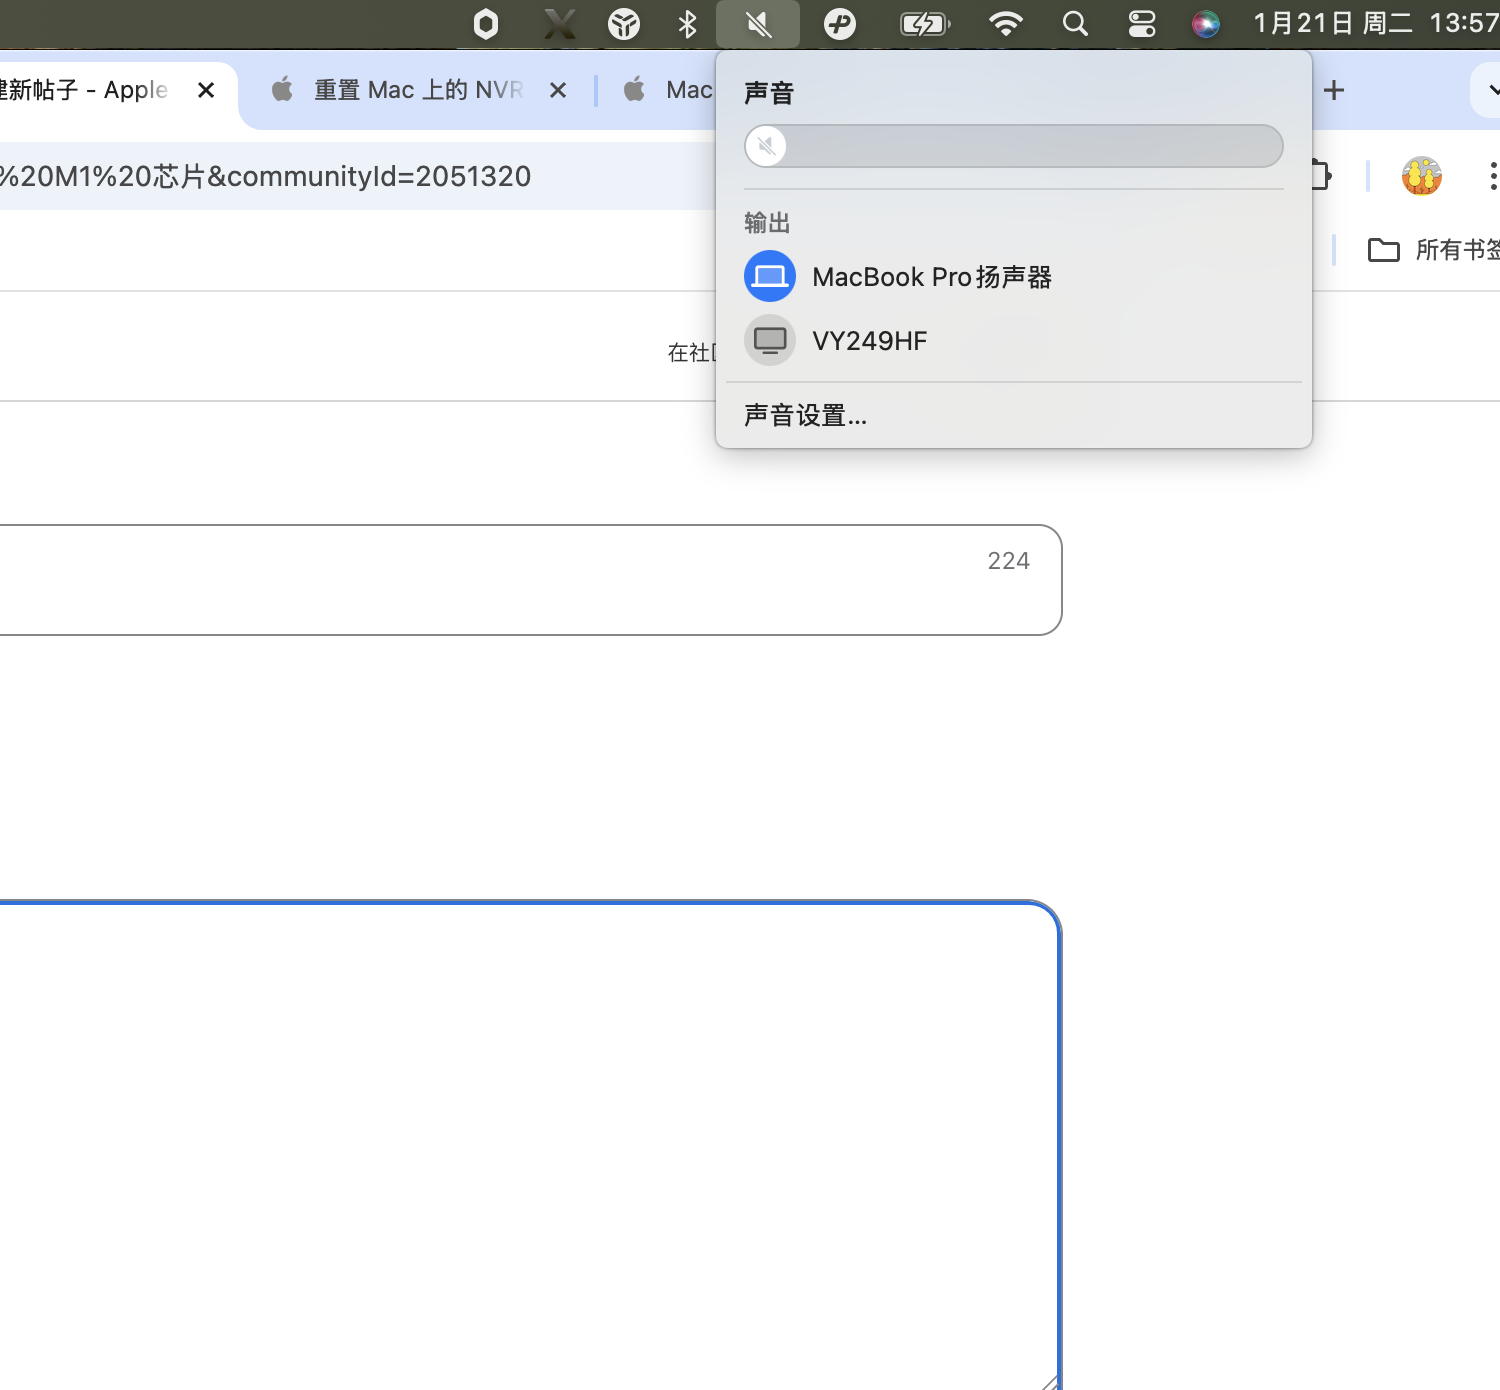The width and height of the screenshot is (1500, 1390).
Task: Click the Bluetooth icon in the menu bar
Action: [x=687, y=24]
